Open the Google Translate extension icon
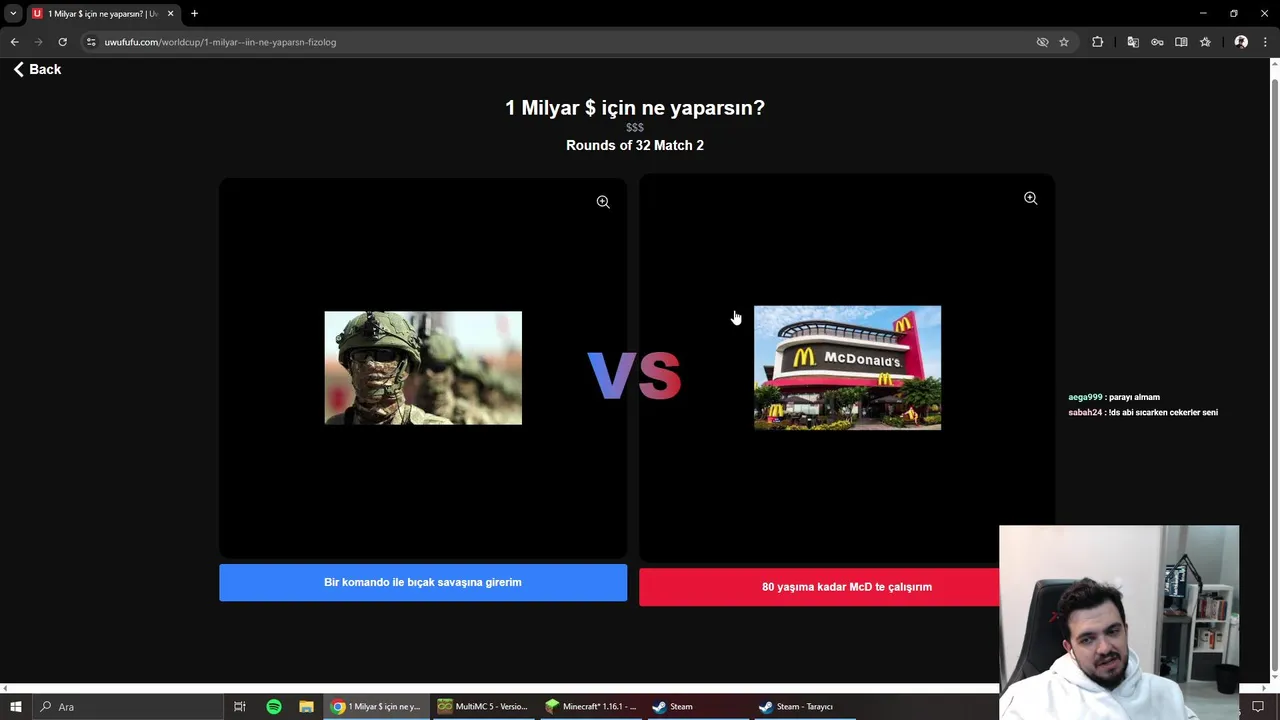 (x=1133, y=42)
